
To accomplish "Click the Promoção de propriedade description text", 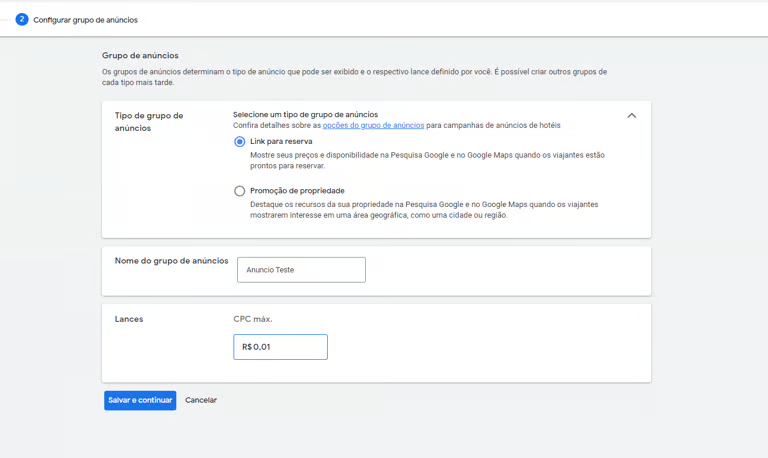I will point(424,210).
